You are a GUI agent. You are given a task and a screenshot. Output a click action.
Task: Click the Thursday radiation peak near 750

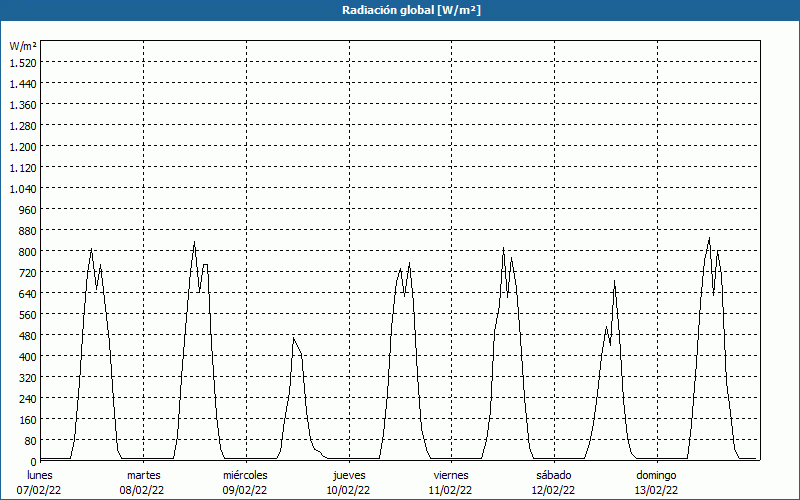pyautogui.click(x=409, y=263)
